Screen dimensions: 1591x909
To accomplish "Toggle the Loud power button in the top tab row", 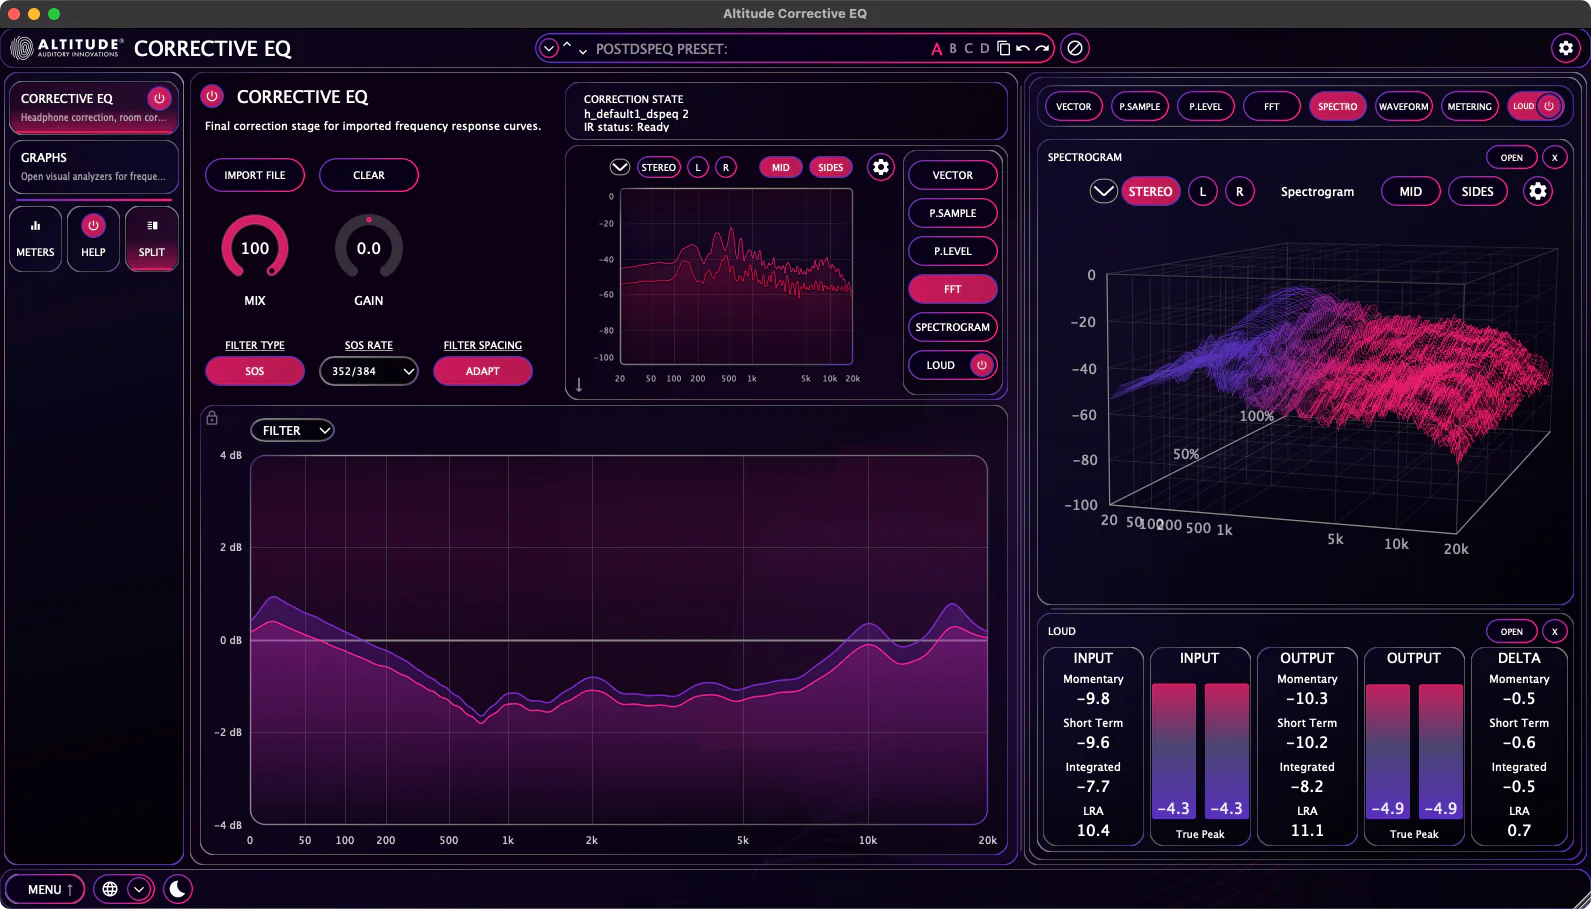I will coord(1549,106).
